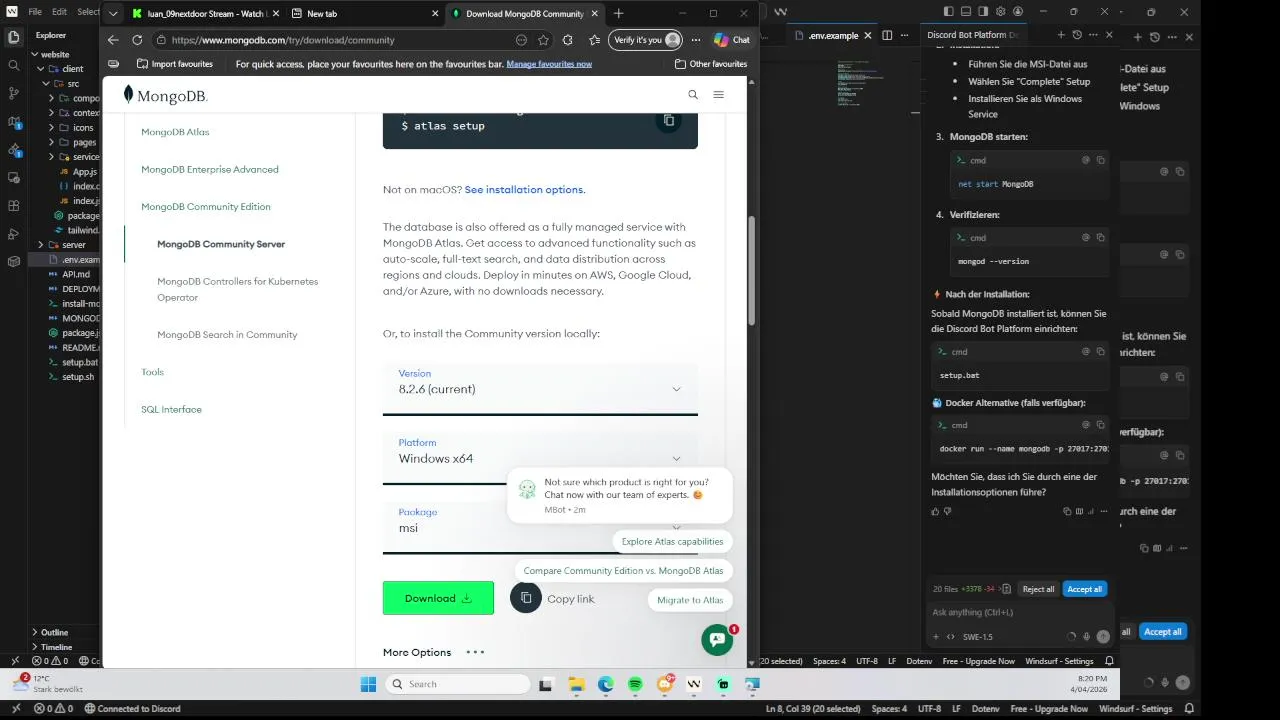
Task: Give a thumbs up to the assistant reply
Action: pyautogui.click(x=936, y=511)
